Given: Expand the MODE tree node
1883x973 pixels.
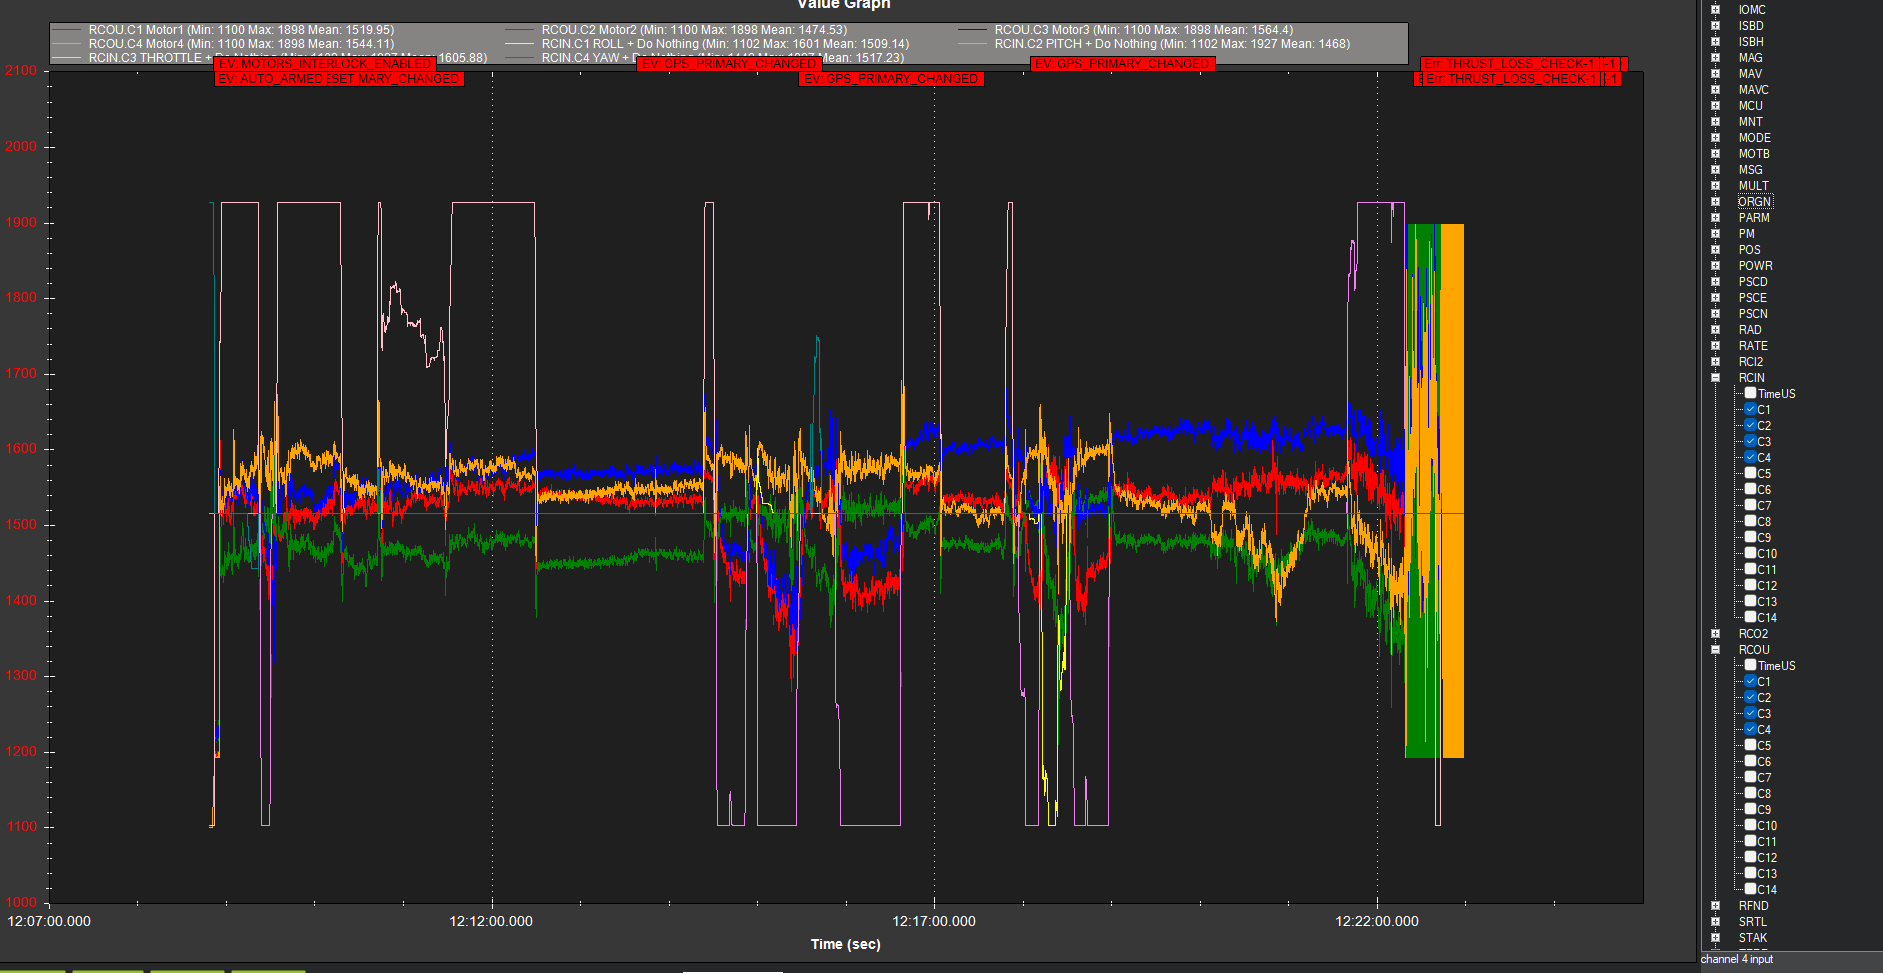Looking at the screenshot, I should [x=1715, y=138].
